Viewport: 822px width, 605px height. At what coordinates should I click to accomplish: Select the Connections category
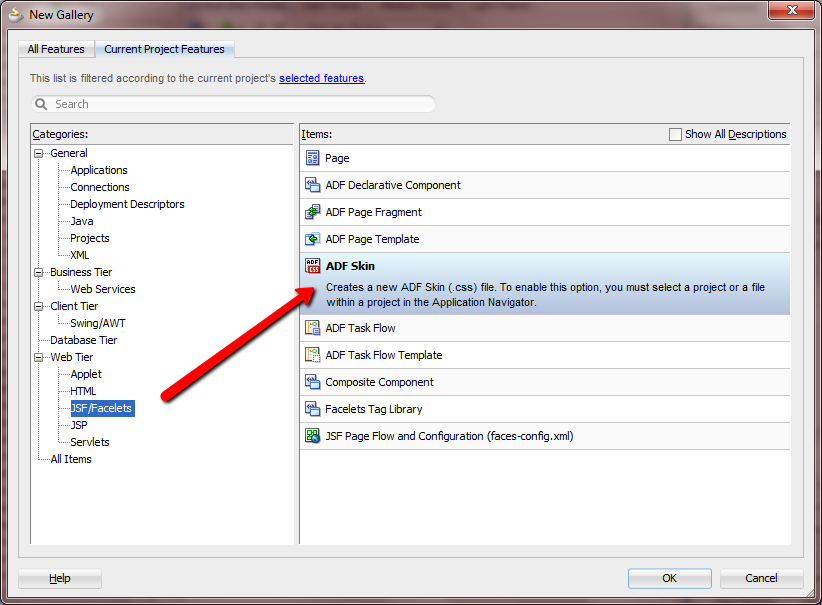100,187
